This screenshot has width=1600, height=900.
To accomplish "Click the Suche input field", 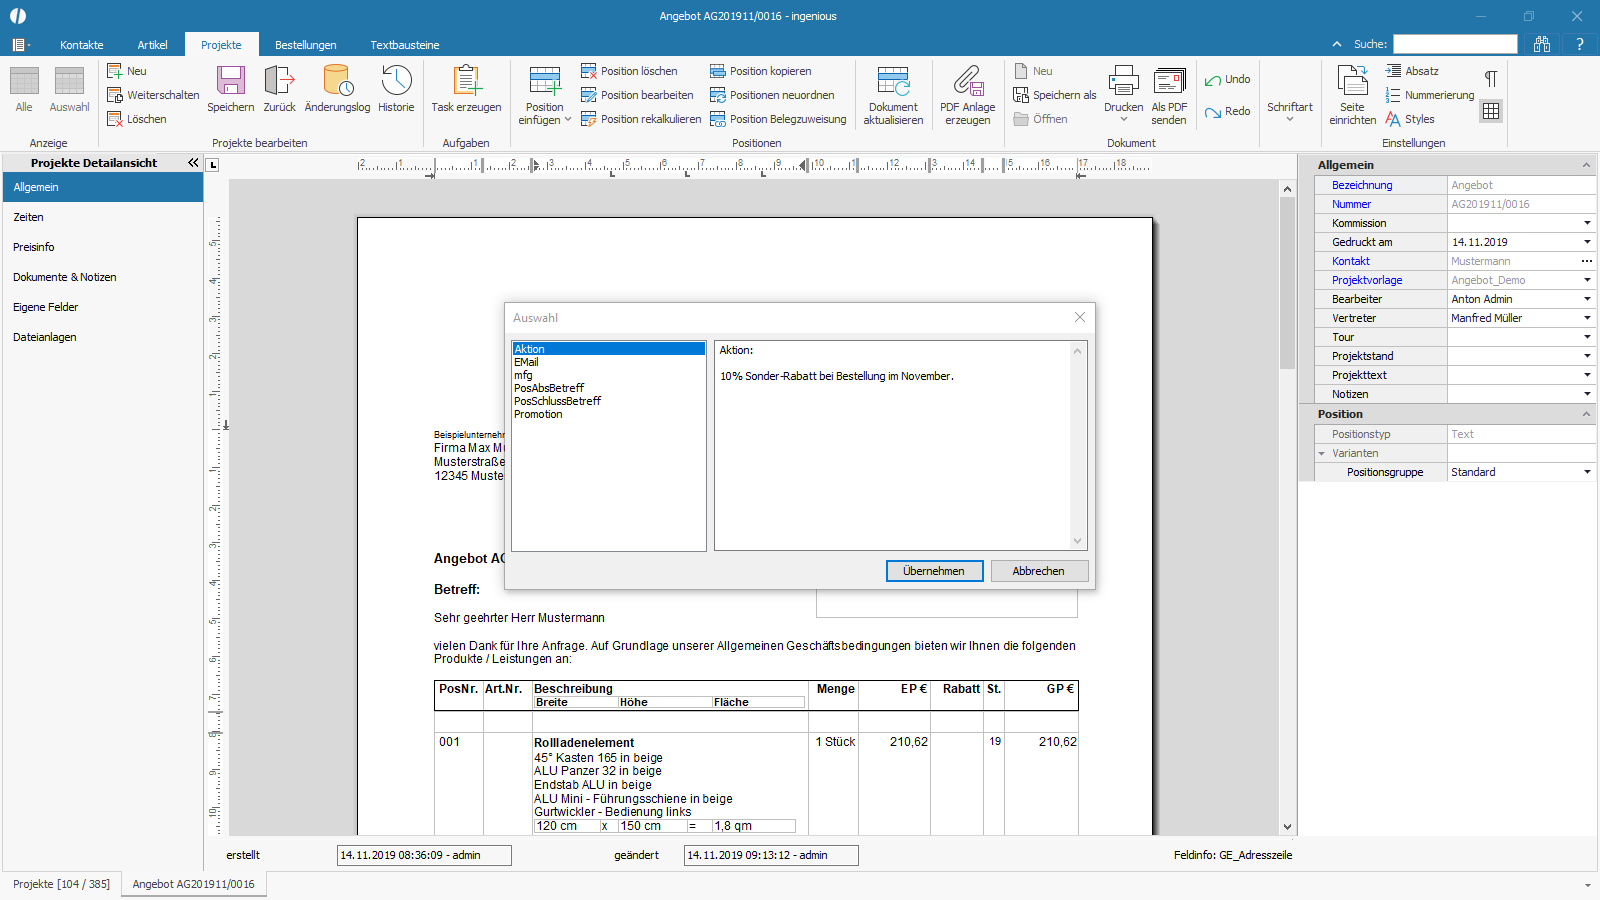I will [x=1455, y=44].
